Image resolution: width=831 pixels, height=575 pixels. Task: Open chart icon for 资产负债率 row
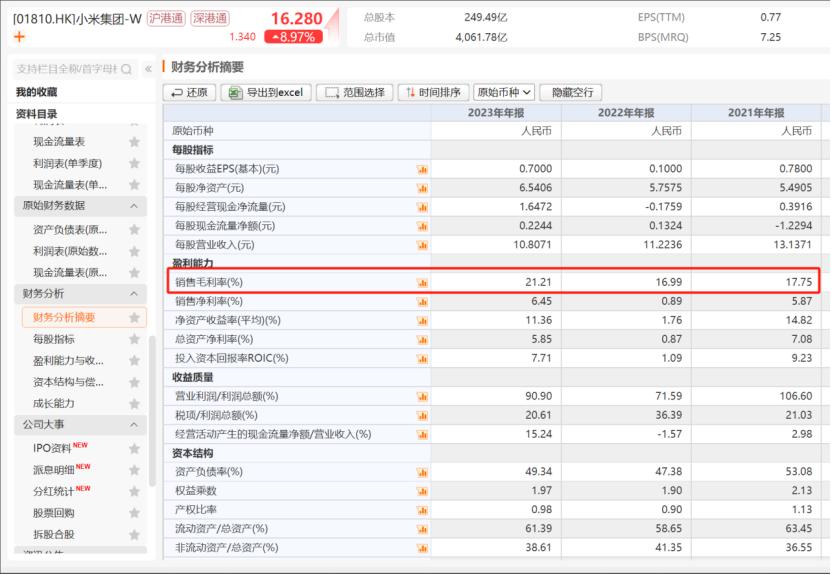pos(422,472)
